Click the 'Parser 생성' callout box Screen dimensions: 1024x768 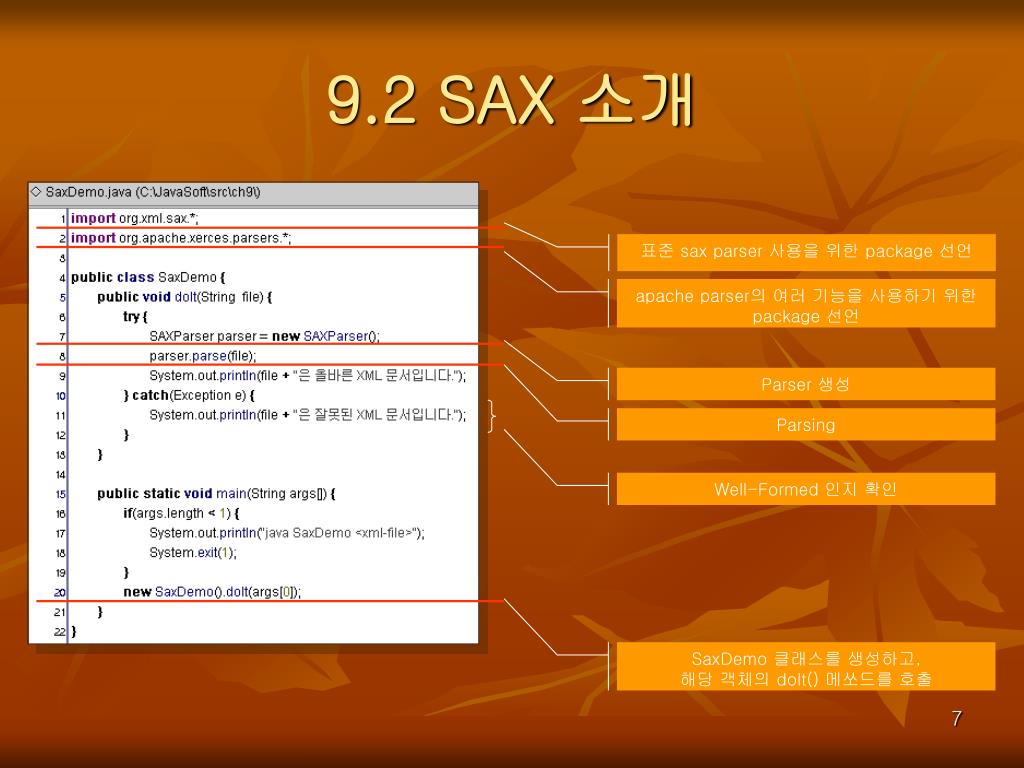pyautogui.click(x=806, y=384)
